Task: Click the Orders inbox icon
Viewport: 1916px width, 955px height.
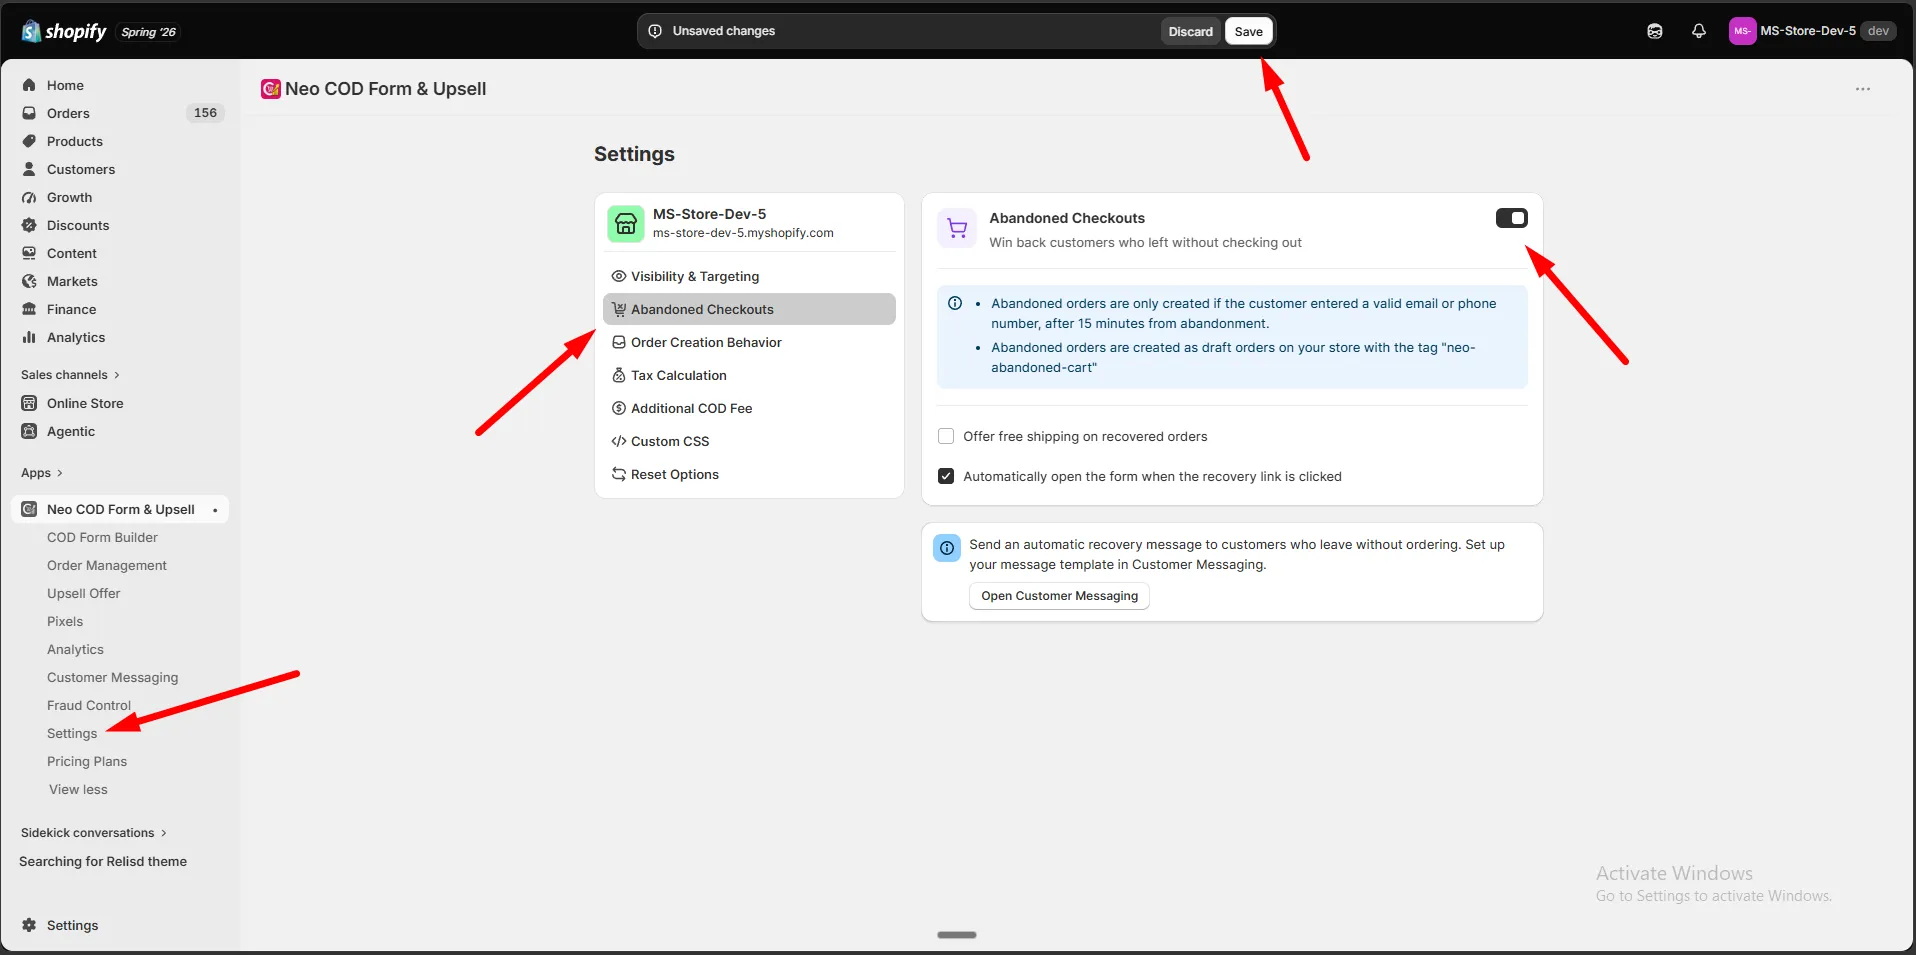Action: coord(29,113)
